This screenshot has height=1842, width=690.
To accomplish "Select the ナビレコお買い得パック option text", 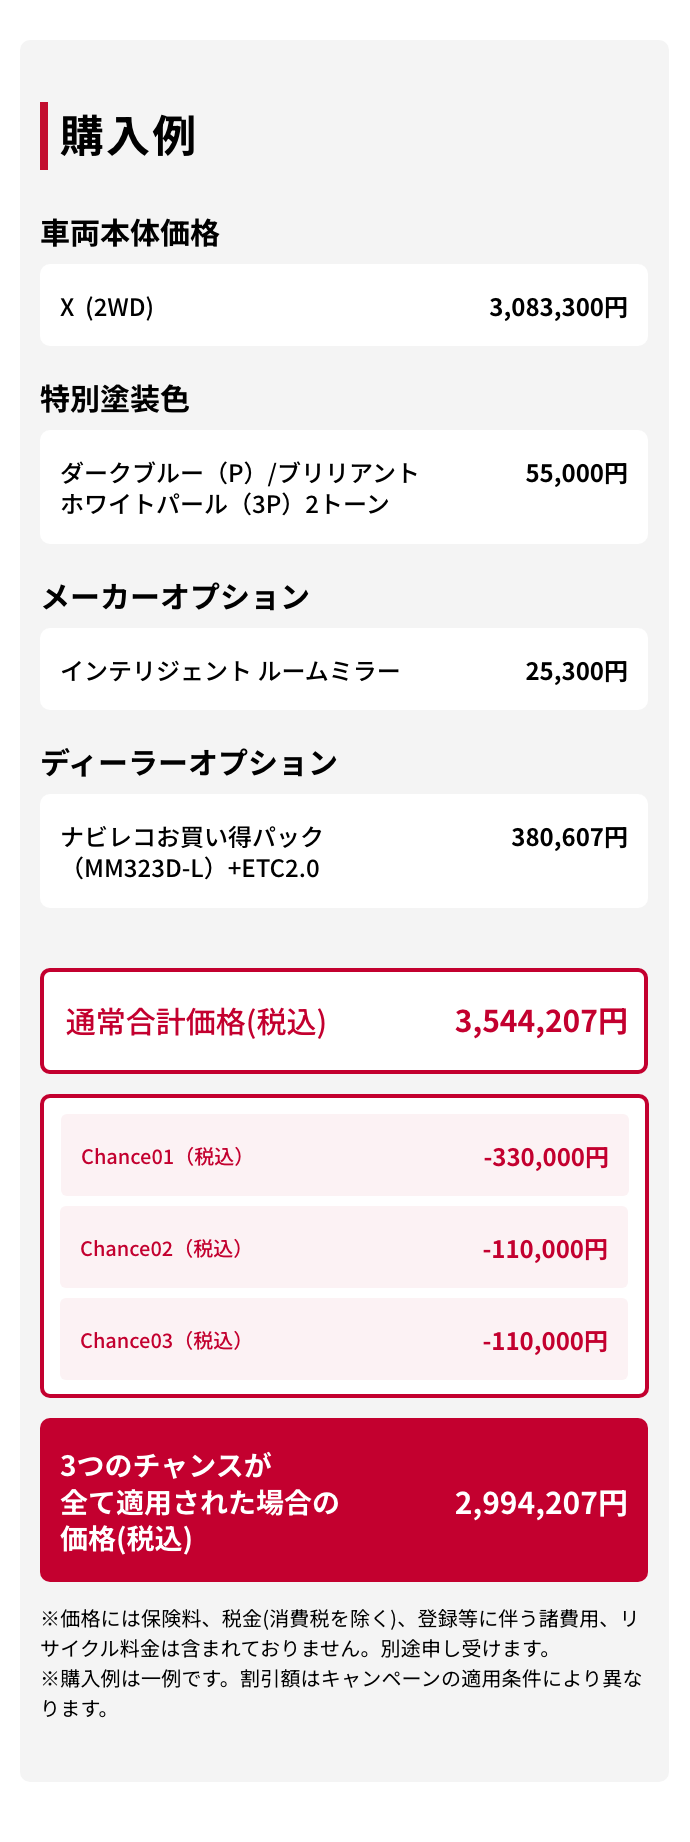I will tap(192, 852).
